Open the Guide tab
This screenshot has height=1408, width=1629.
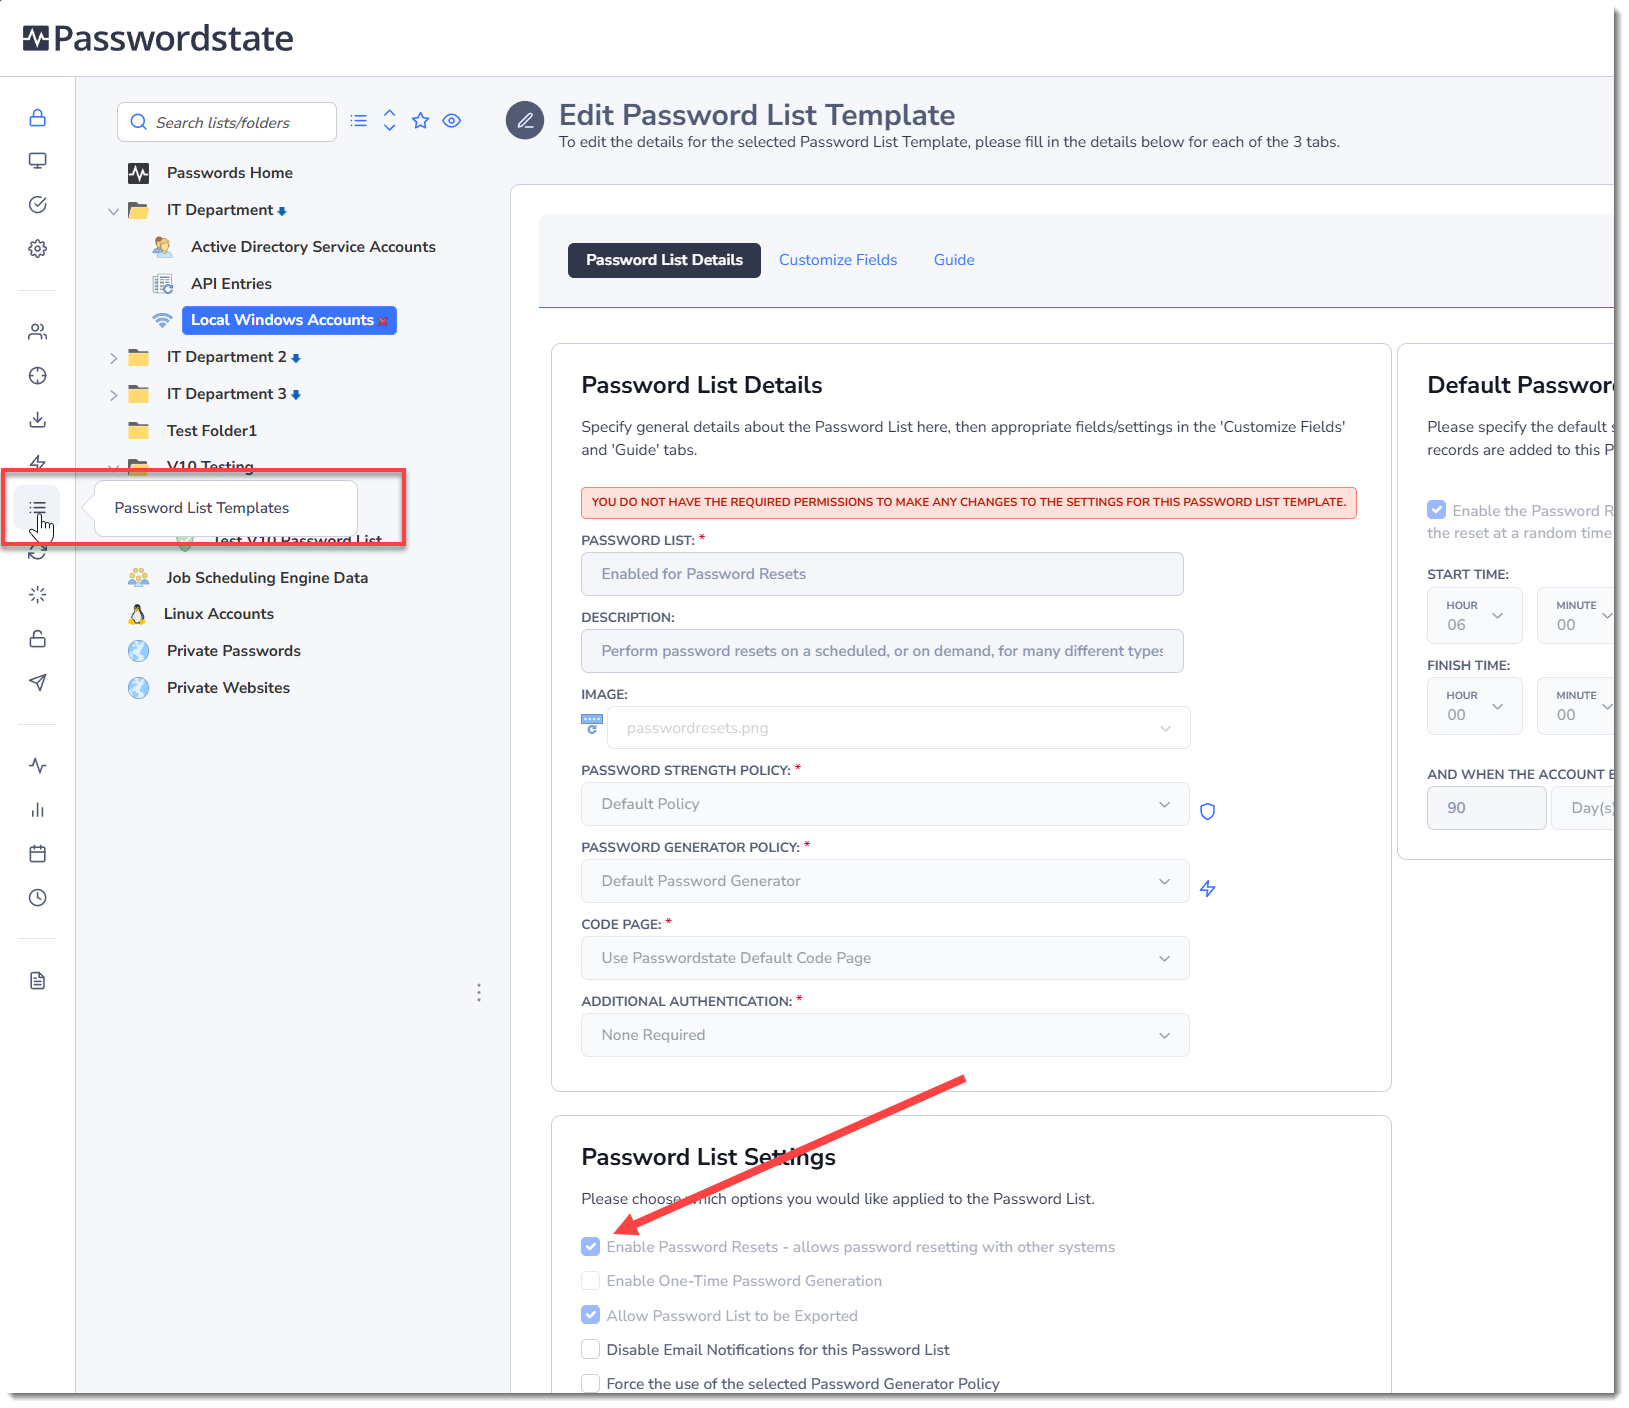pyautogui.click(x=954, y=260)
